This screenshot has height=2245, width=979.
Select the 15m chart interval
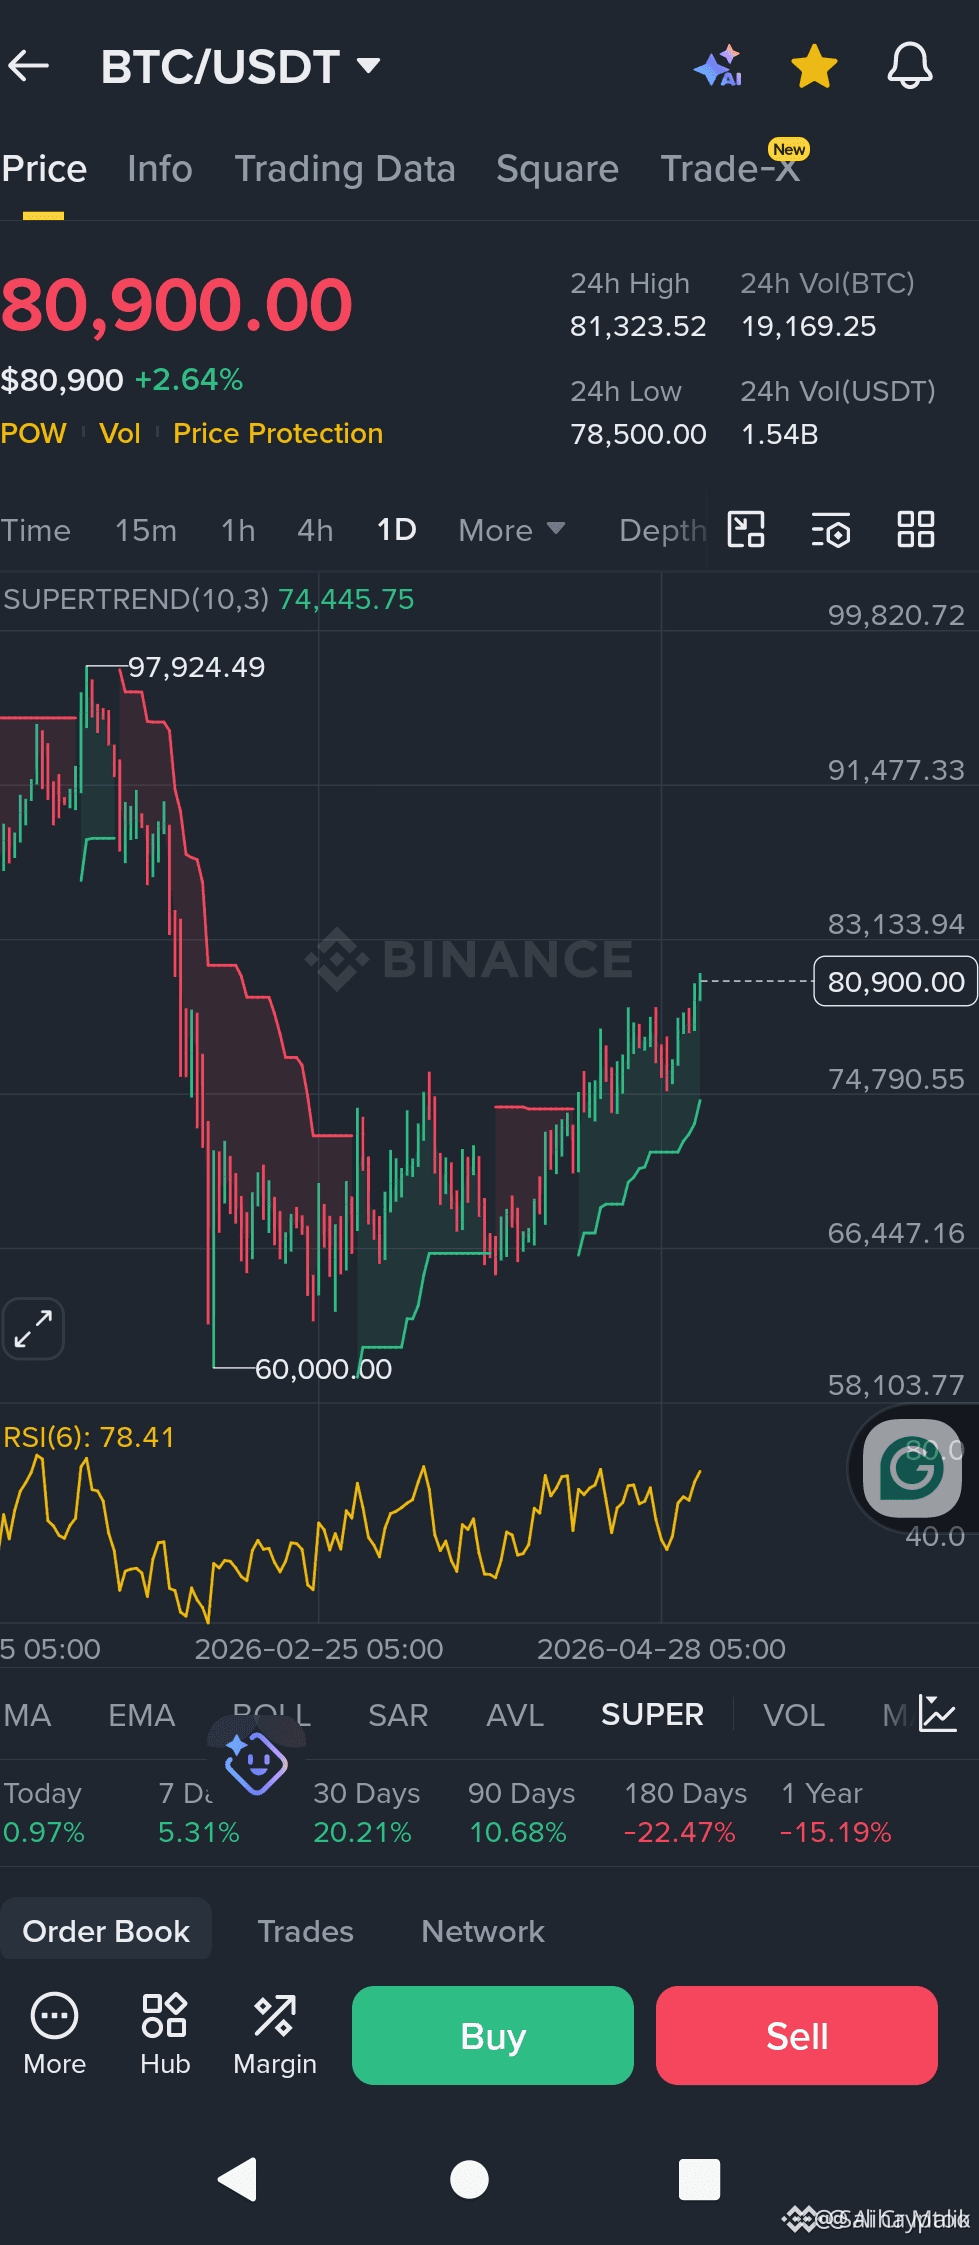coord(146,530)
